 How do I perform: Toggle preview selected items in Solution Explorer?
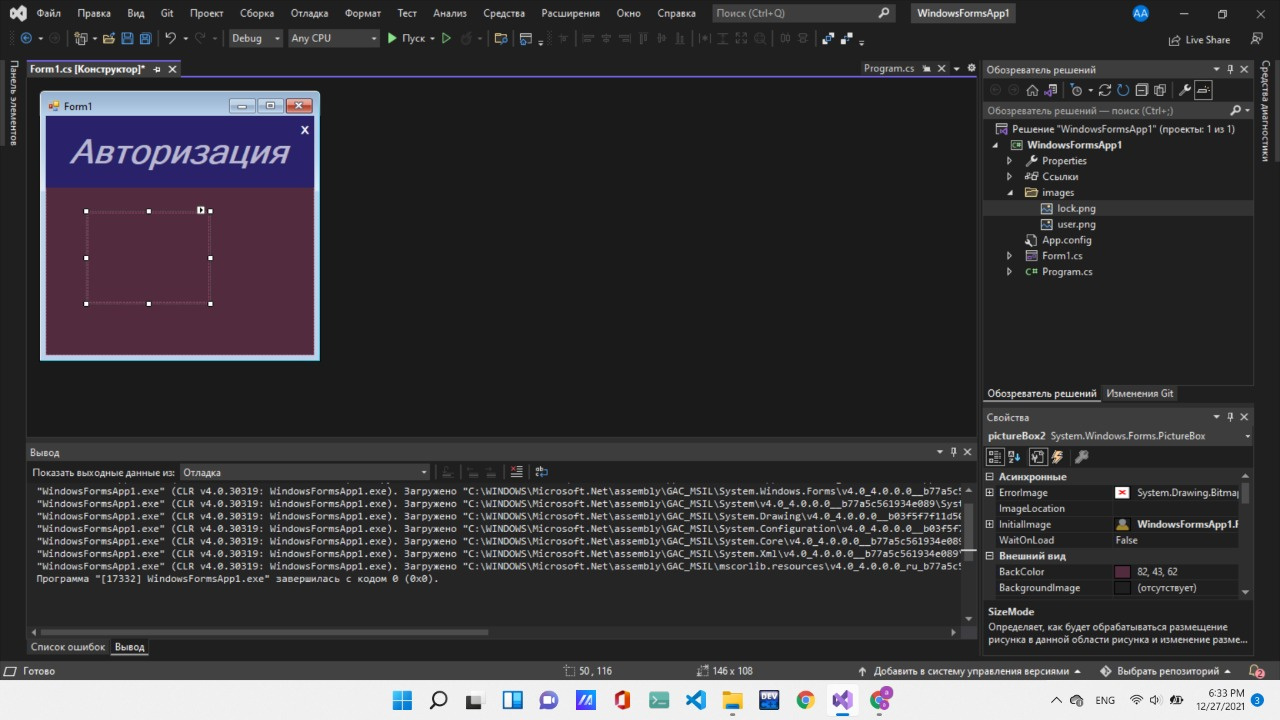click(1203, 90)
